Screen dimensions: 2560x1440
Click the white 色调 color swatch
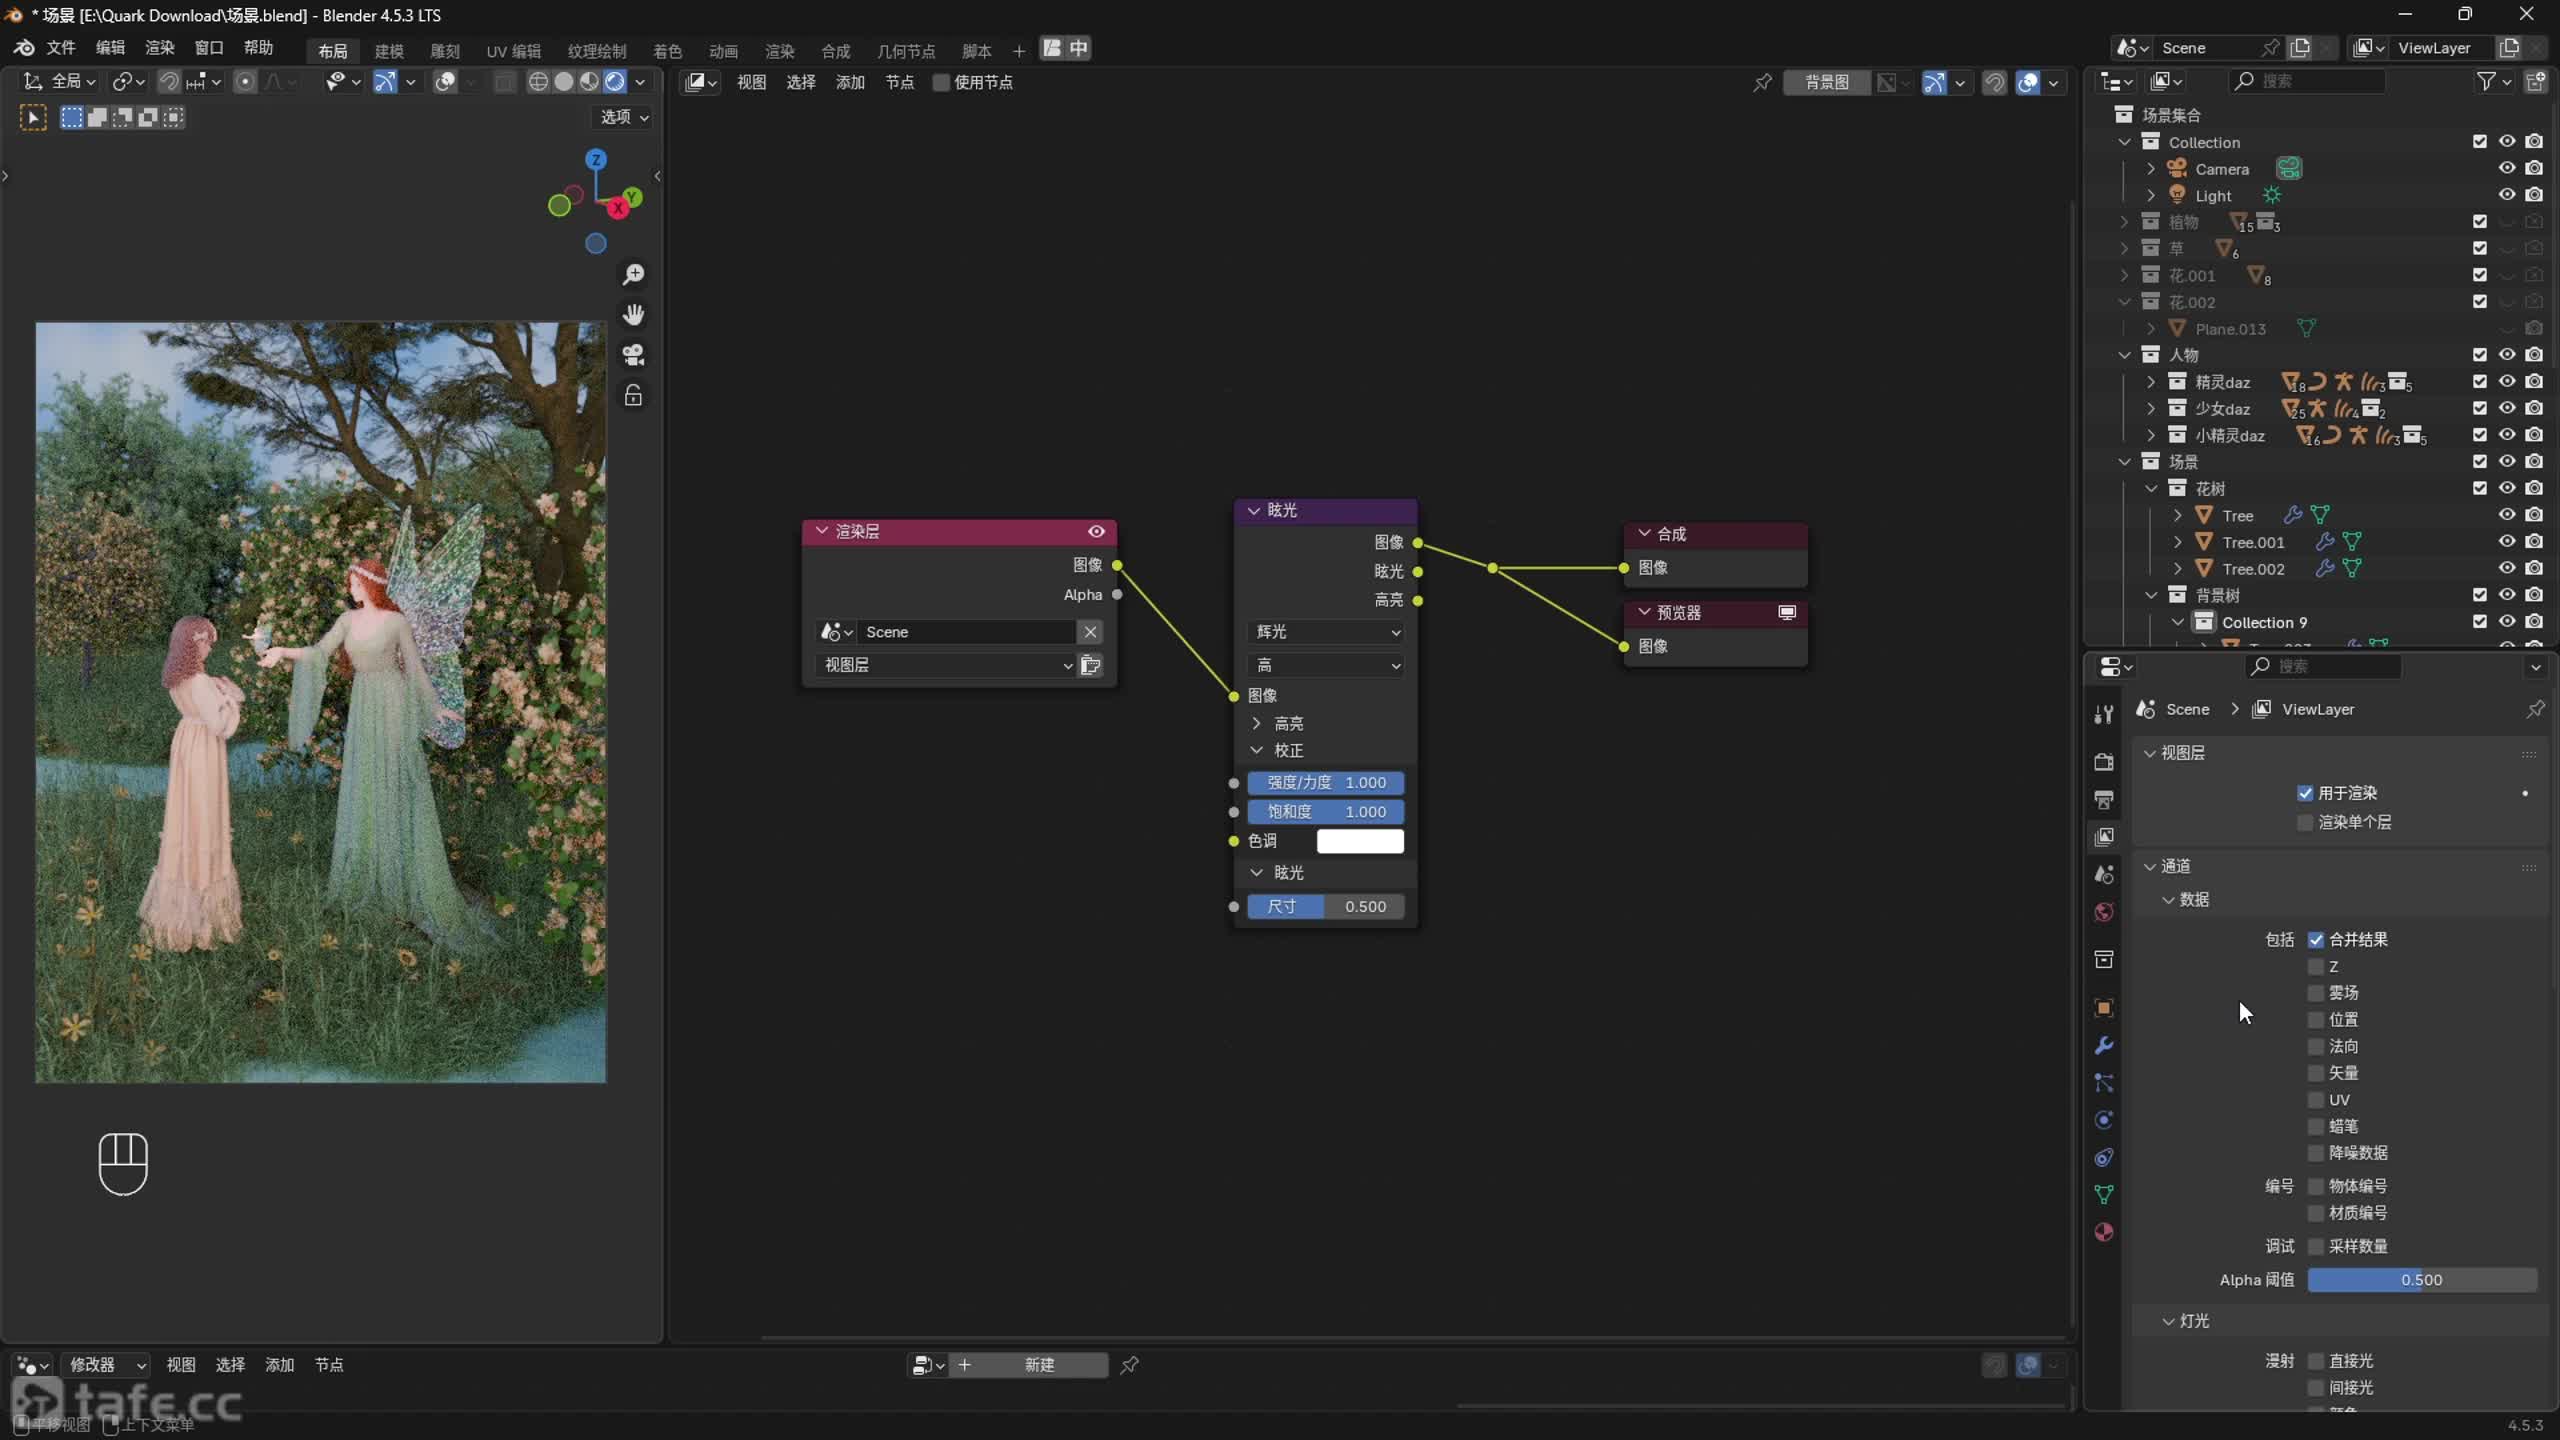coord(1360,841)
